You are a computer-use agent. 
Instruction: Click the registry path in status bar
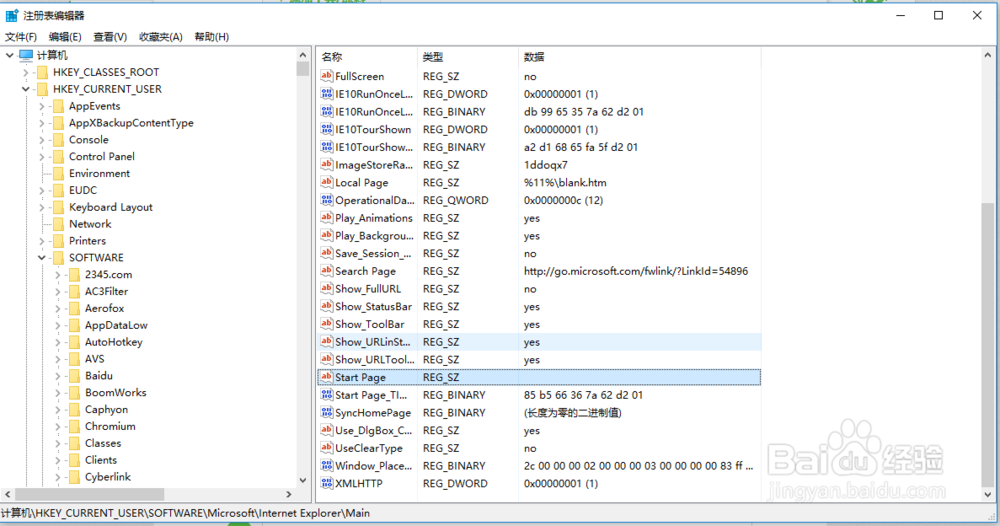[185, 513]
